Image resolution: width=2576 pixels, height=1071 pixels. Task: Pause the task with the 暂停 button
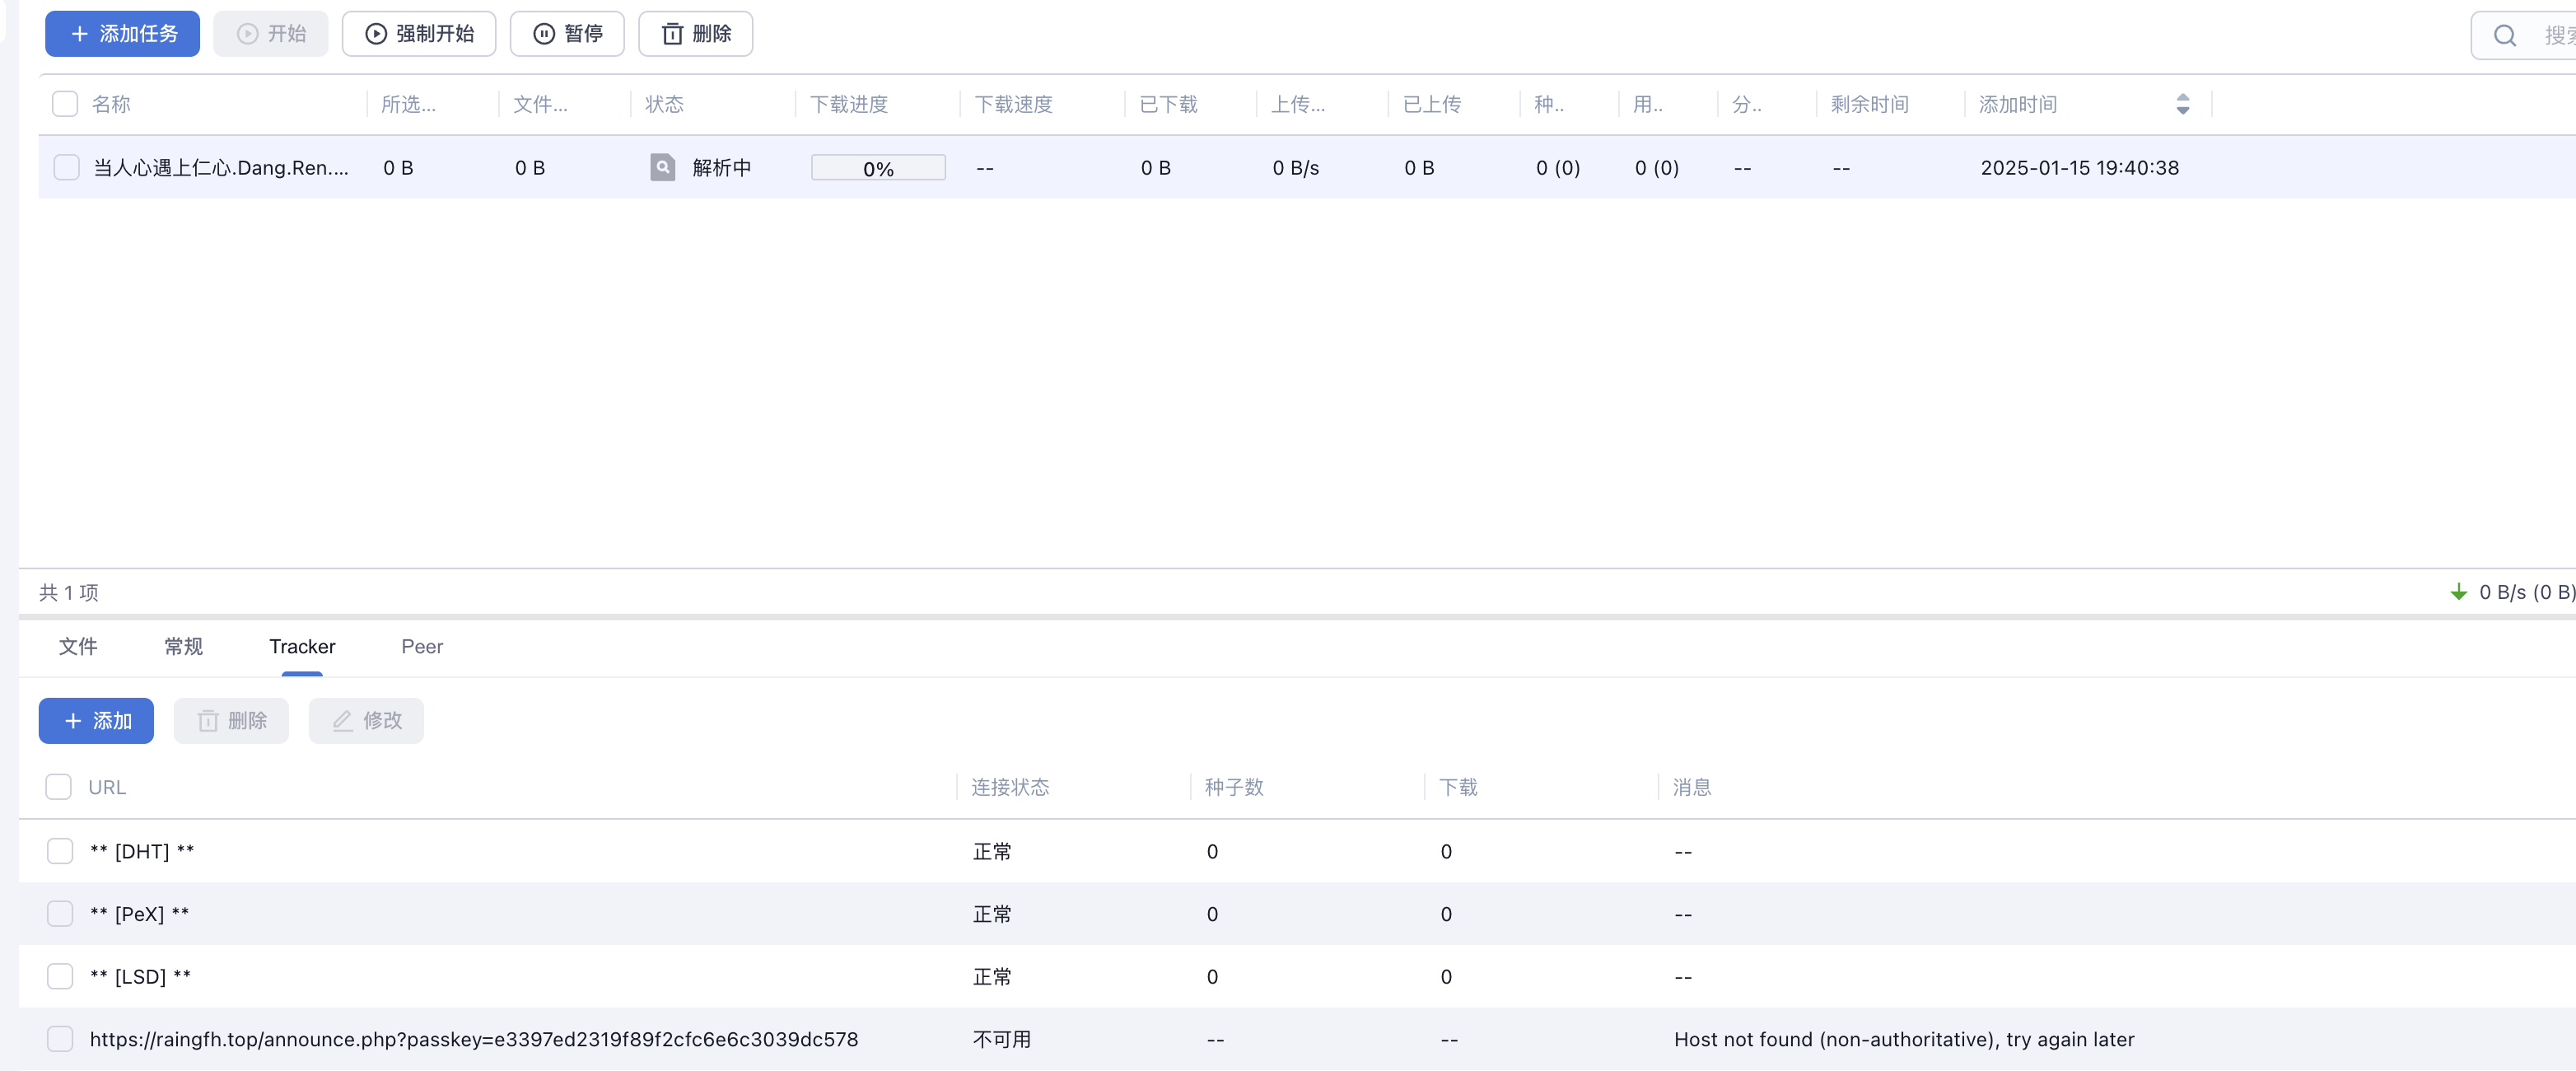click(x=567, y=34)
